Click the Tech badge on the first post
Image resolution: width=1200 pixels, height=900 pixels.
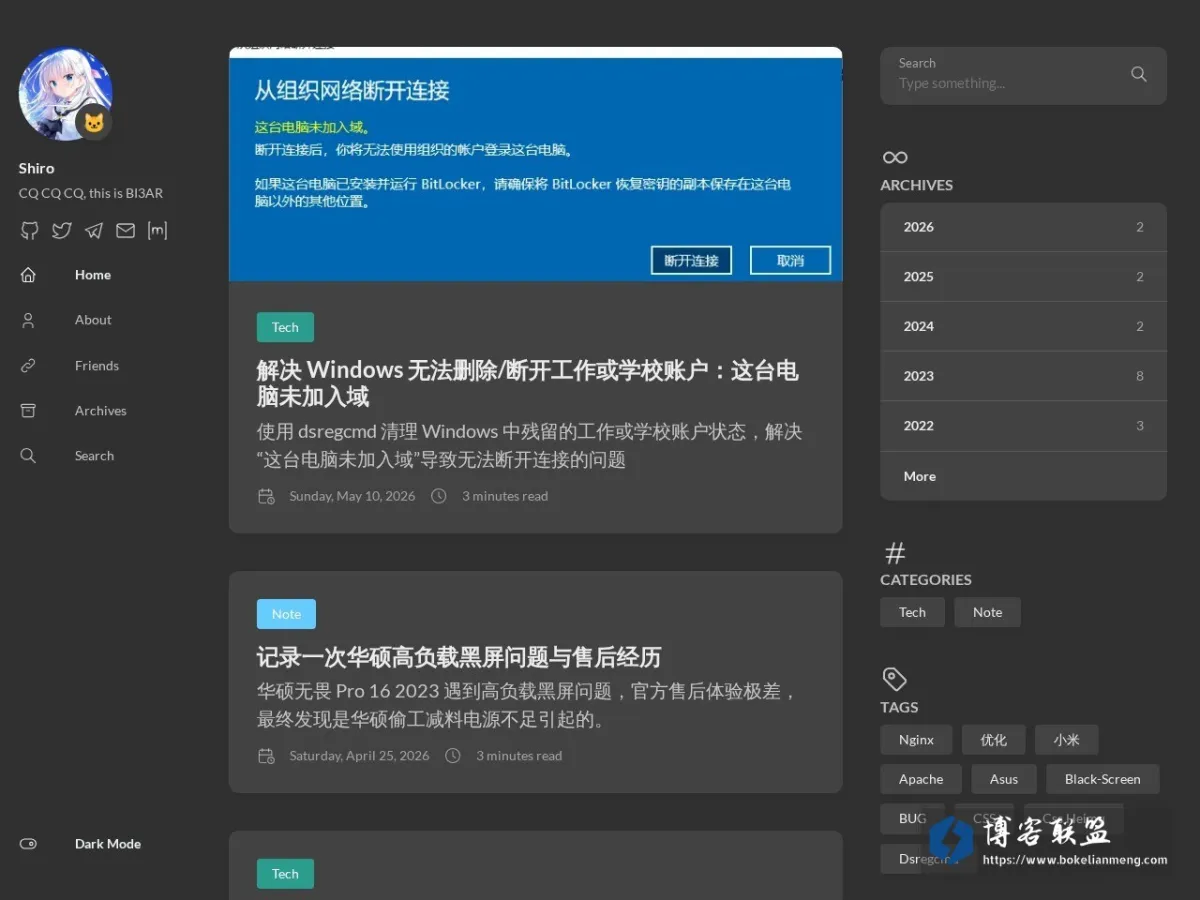(285, 327)
